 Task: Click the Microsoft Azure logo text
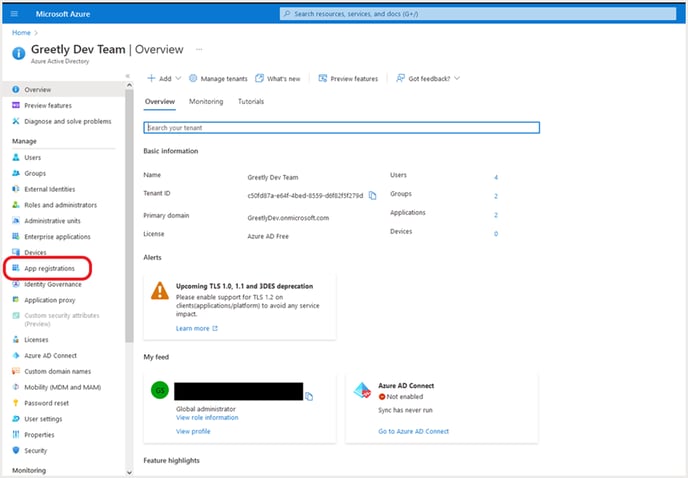[63, 14]
